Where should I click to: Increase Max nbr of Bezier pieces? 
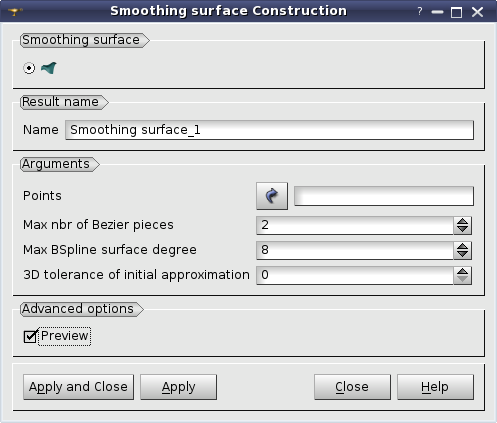tap(462, 221)
